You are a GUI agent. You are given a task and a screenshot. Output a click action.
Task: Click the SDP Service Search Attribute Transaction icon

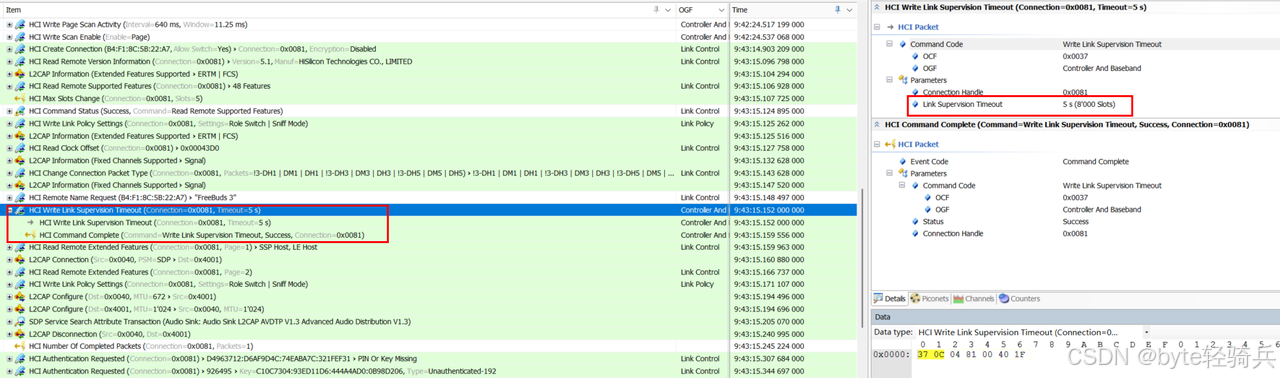pyautogui.click(x=21, y=321)
